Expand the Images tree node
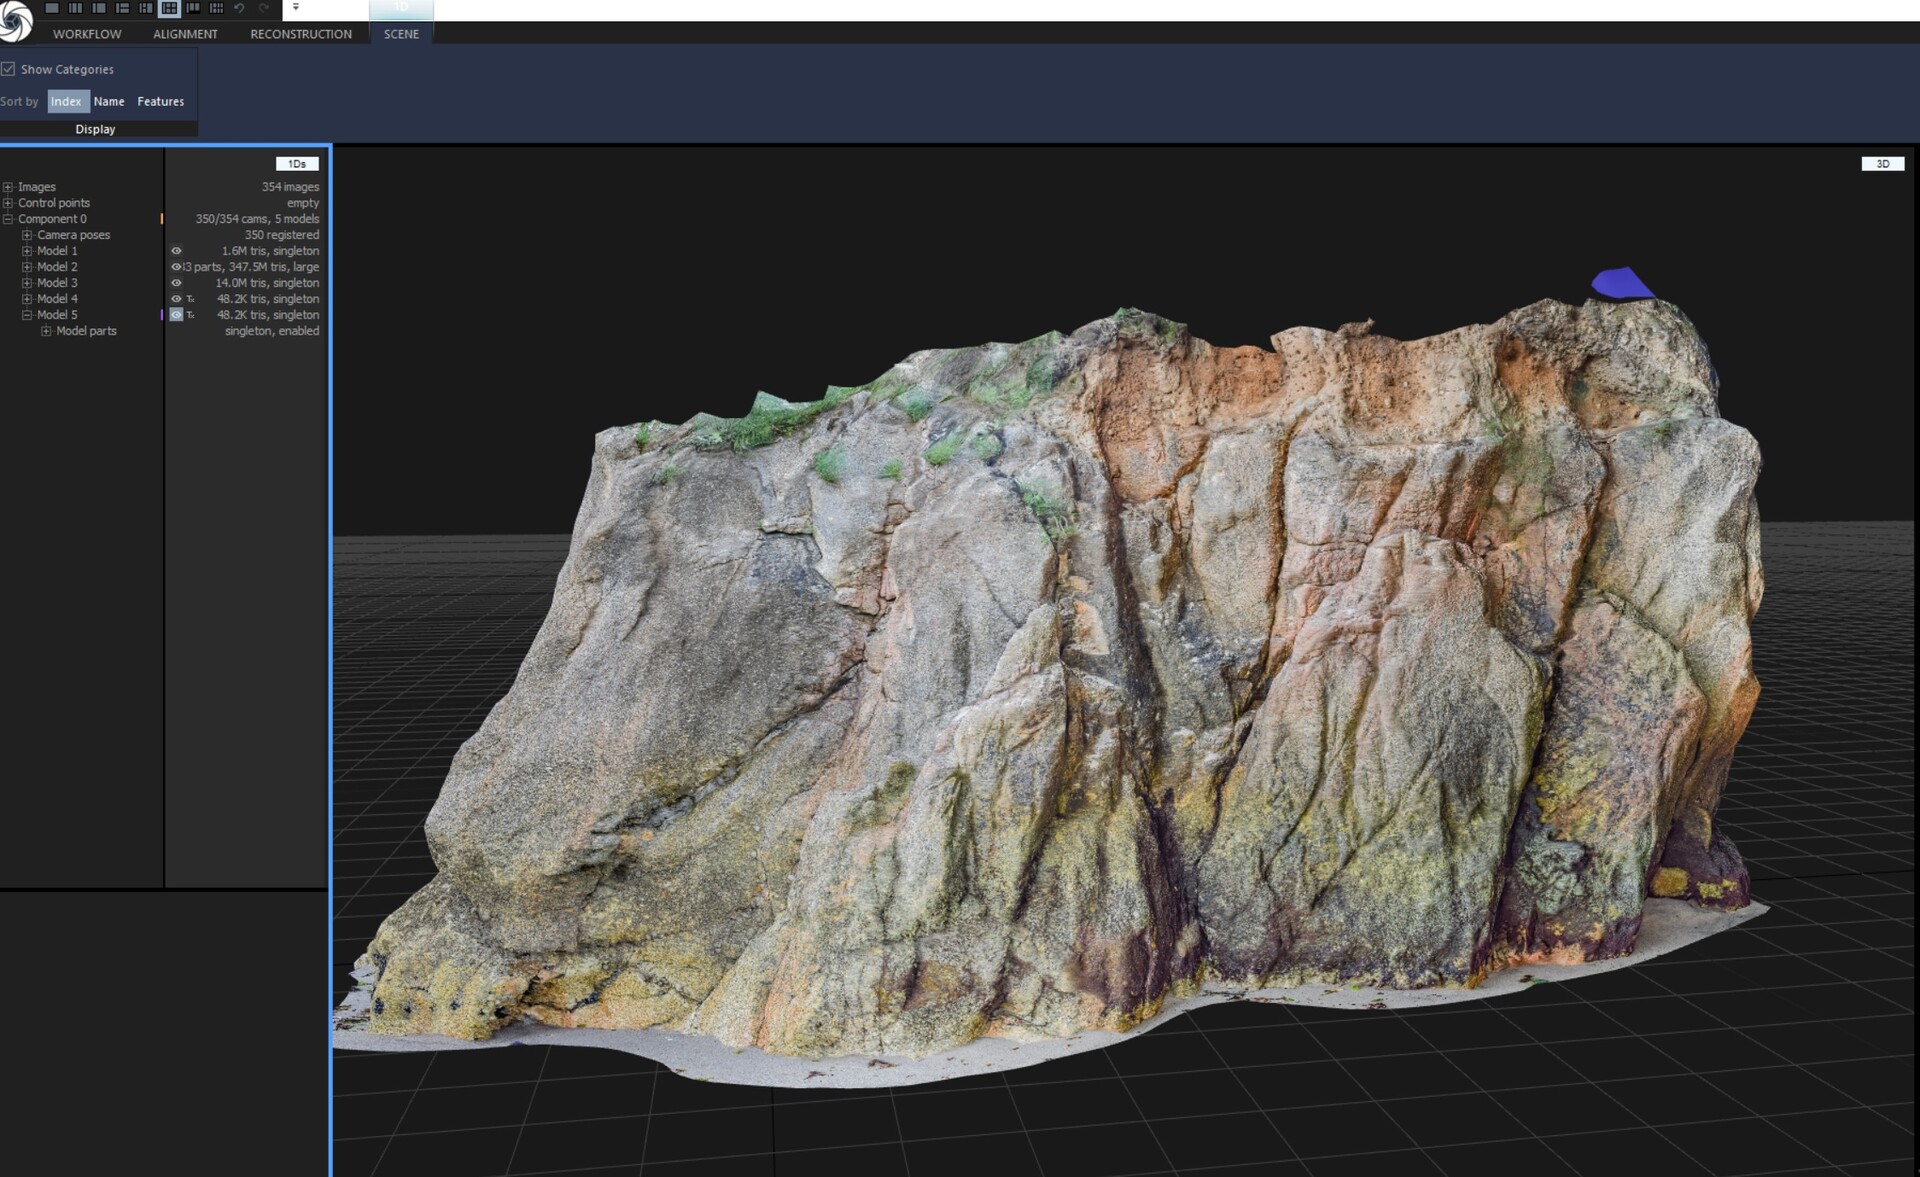The height and width of the screenshot is (1177, 1920). tap(8, 187)
